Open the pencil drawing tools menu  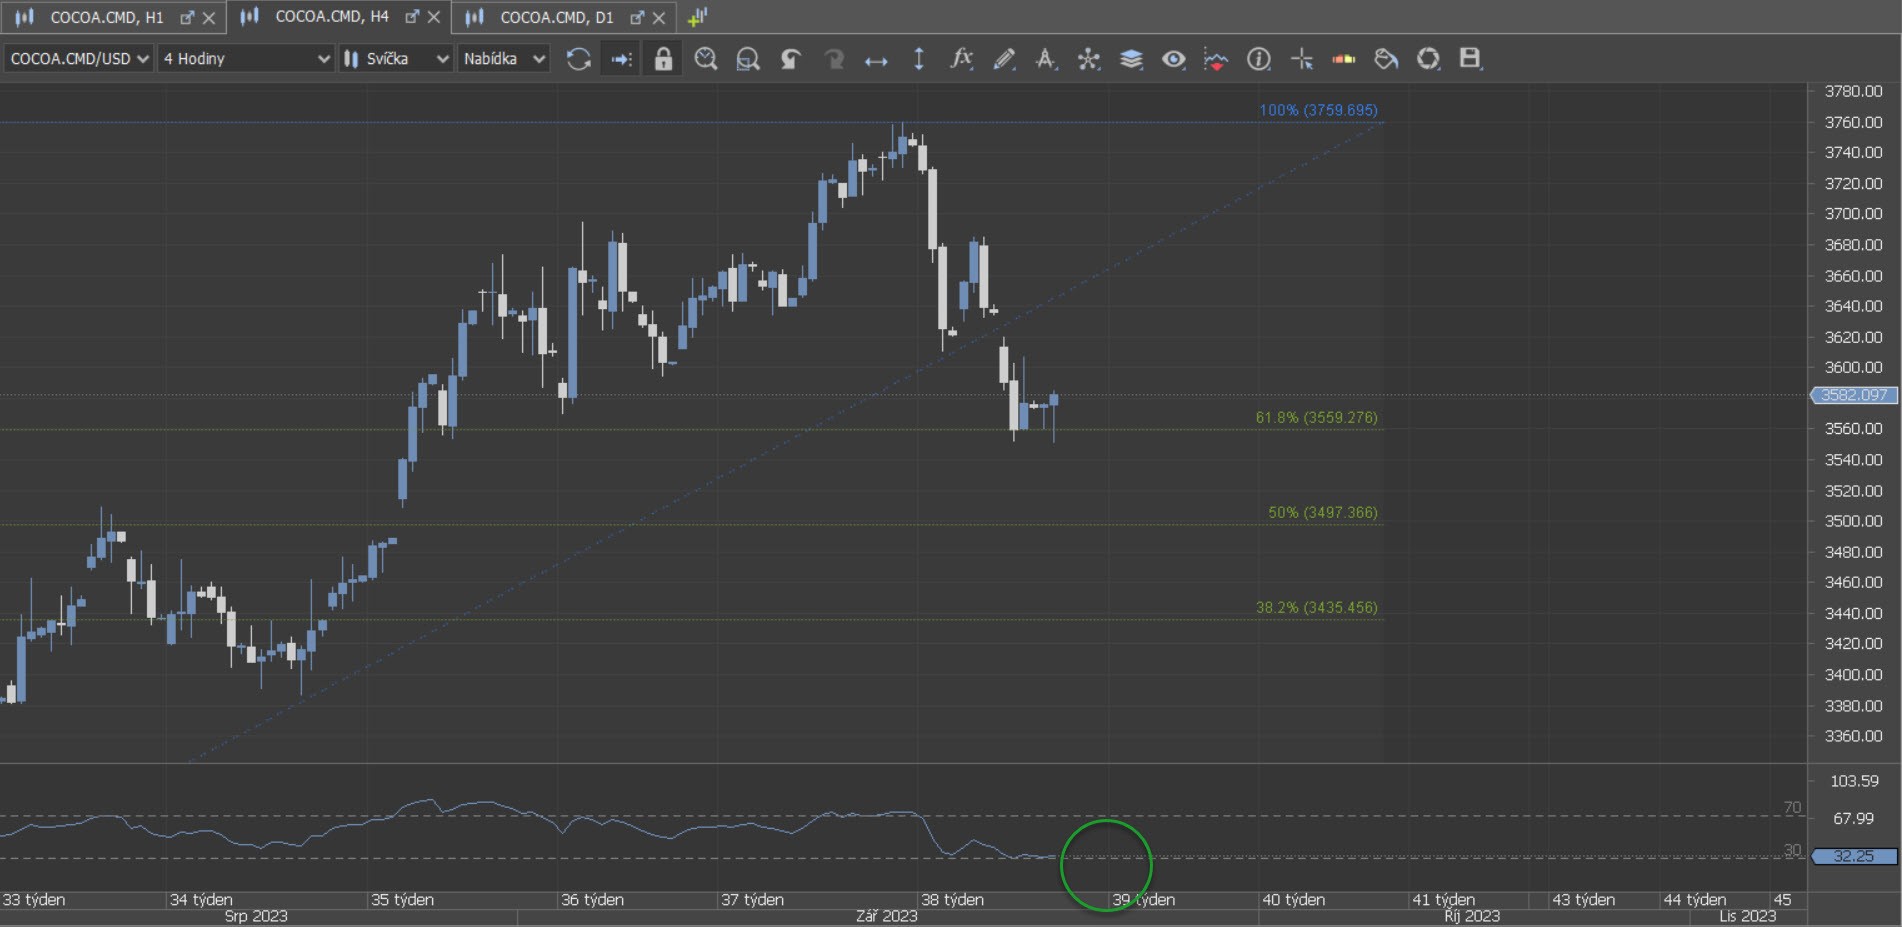click(x=1004, y=59)
